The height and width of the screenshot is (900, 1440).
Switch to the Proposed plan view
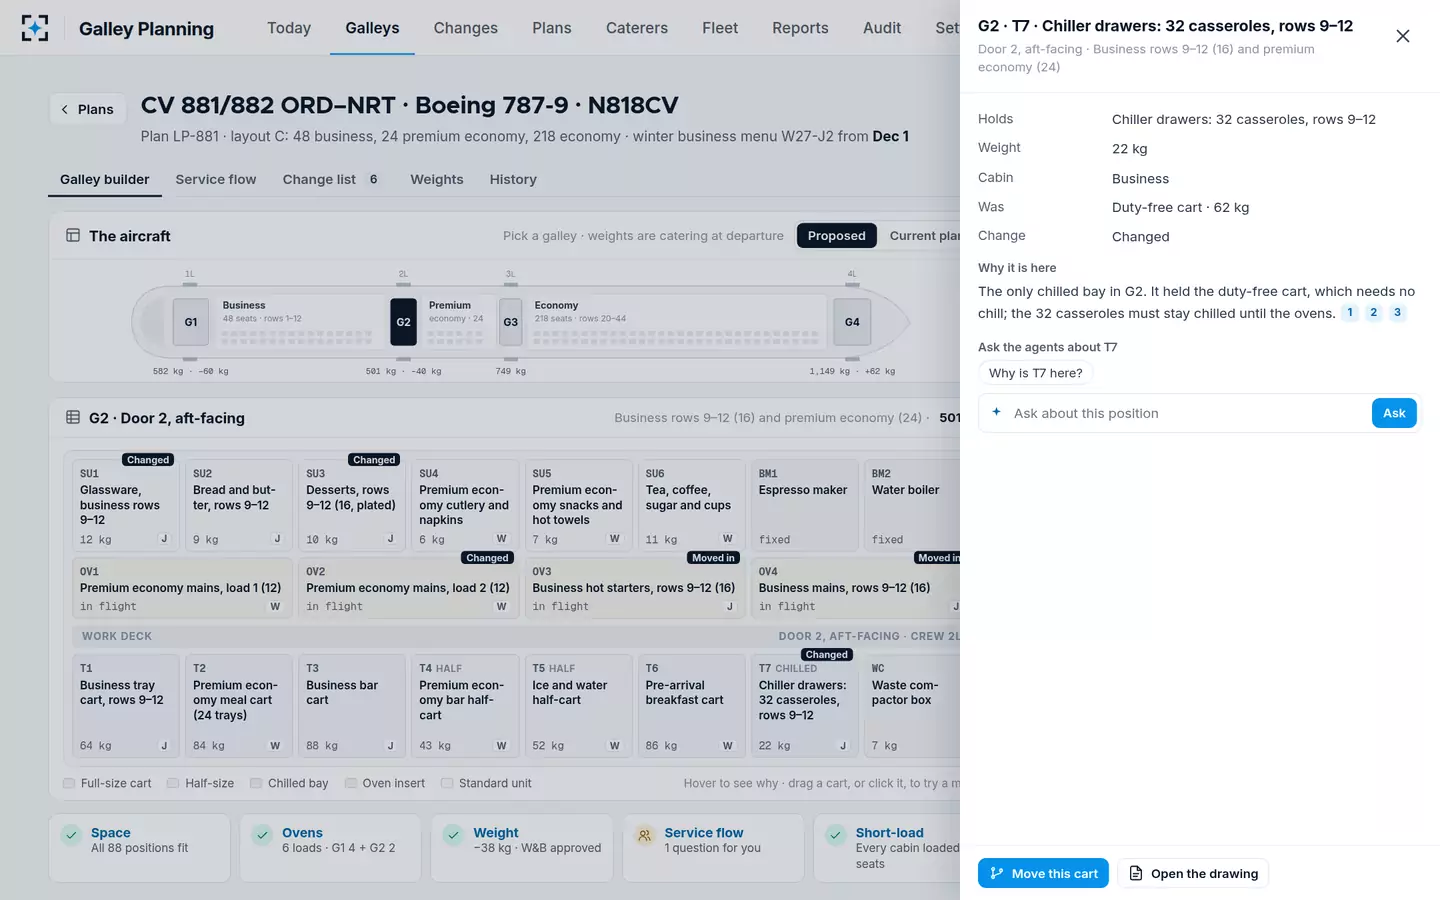pyautogui.click(x=837, y=236)
